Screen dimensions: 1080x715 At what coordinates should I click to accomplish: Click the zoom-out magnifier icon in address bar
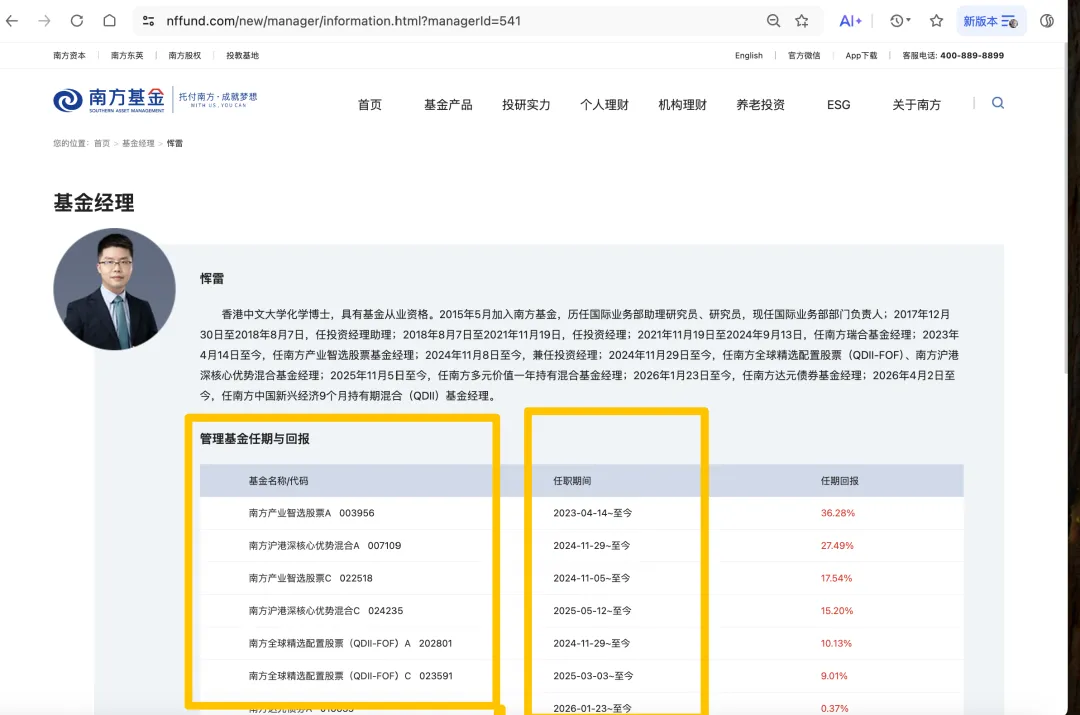(773, 21)
